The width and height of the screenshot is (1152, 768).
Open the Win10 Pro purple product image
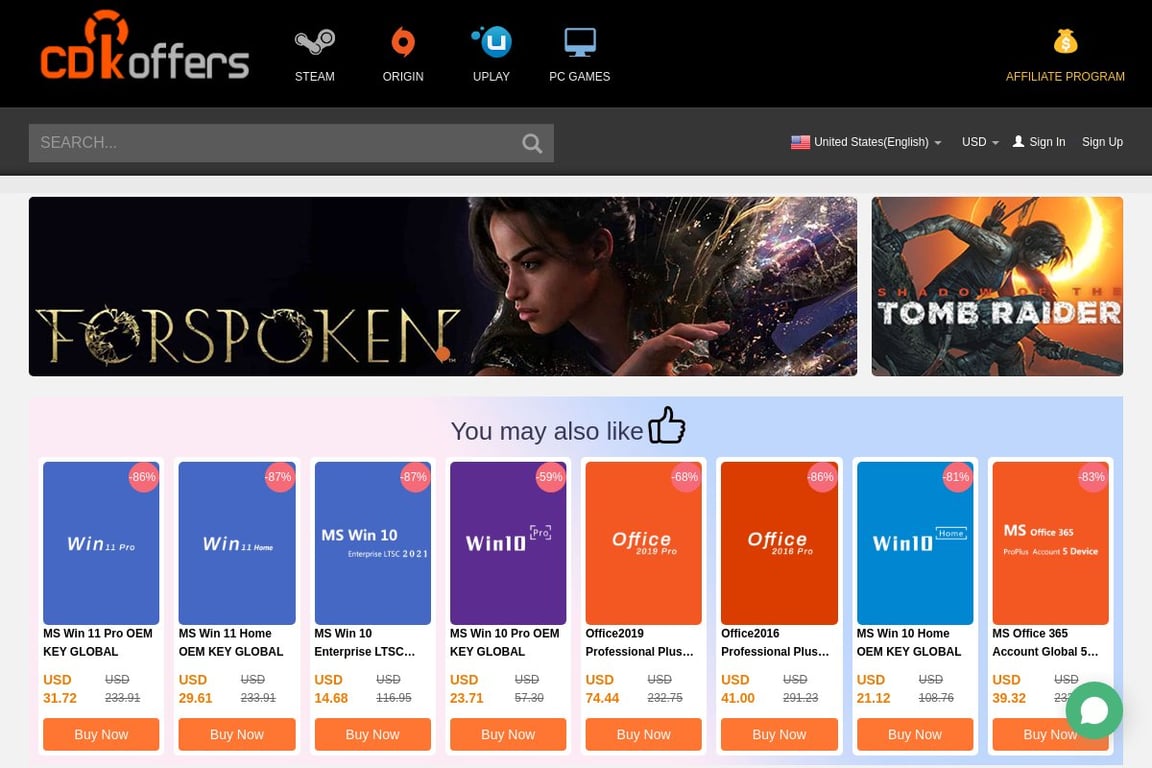pyautogui.click(x=508, y=543)
